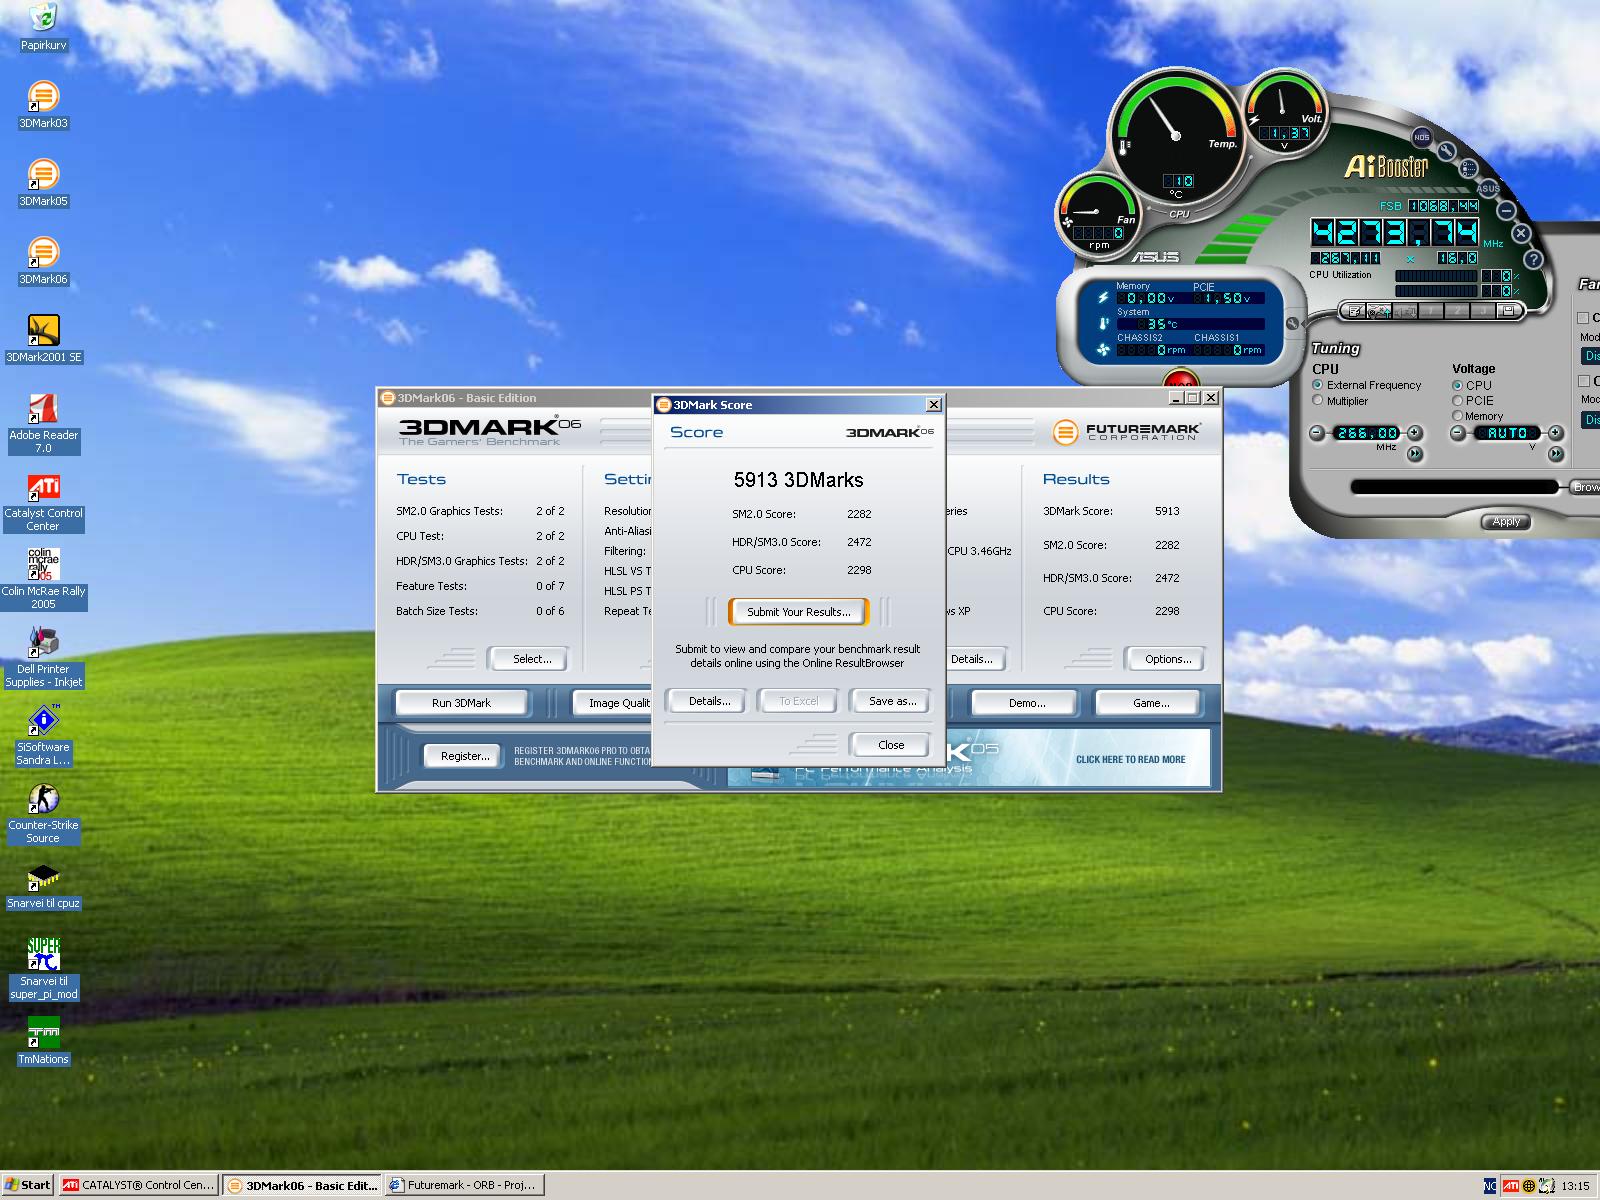Viewport: 1600px width, 1200px height.
Task: Click the AI Booster minimize minus icon
Action: (x=1506, y=210)
